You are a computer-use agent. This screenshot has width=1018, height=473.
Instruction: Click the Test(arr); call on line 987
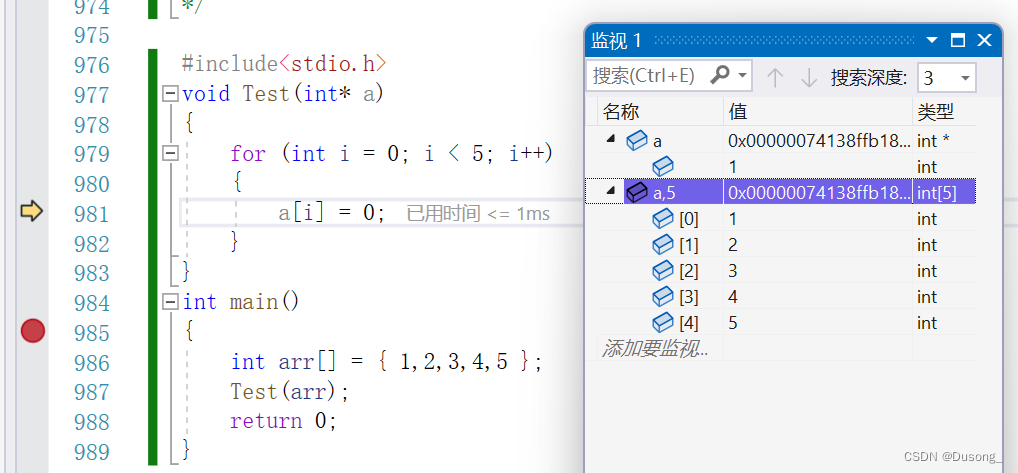tap(290, 391)
